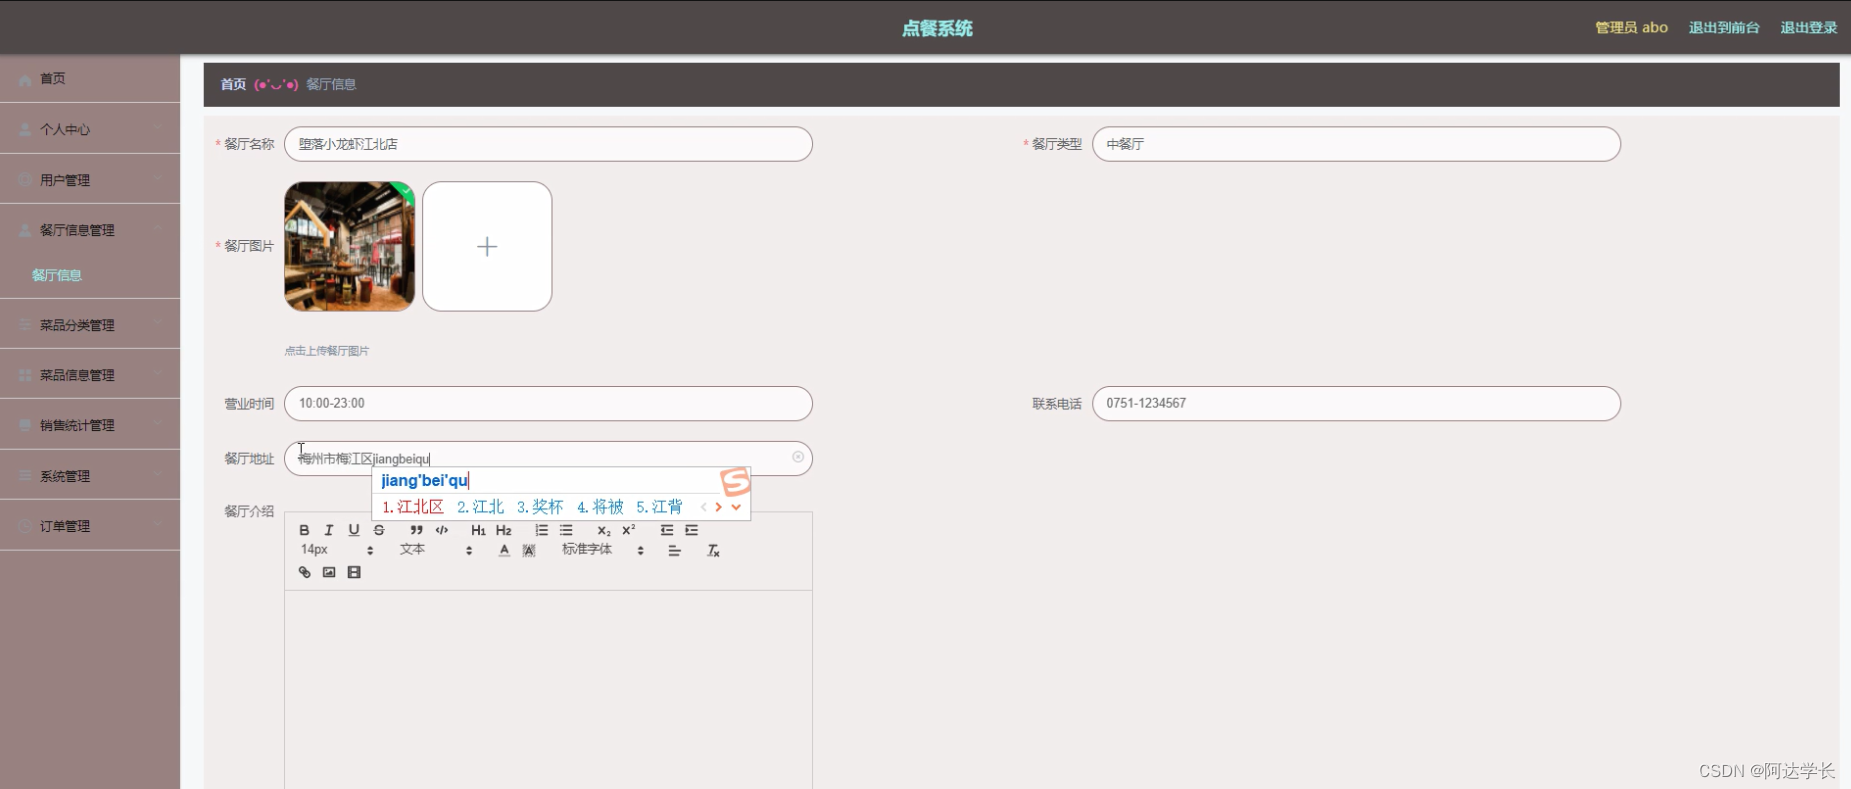Focus the 联系电话 input field
1851x789 pixels.
(x=1356, y=403)
